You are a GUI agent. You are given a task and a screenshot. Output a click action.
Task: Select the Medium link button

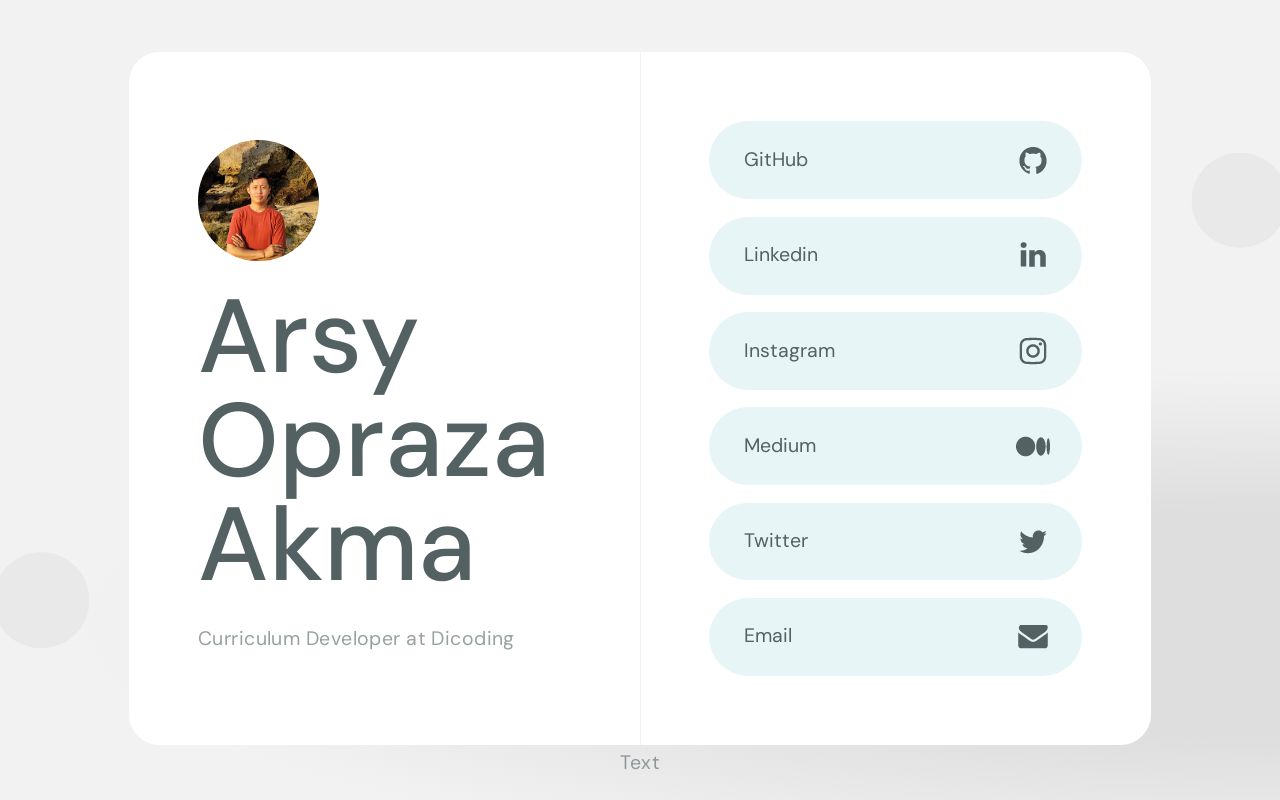click(895, 446)
